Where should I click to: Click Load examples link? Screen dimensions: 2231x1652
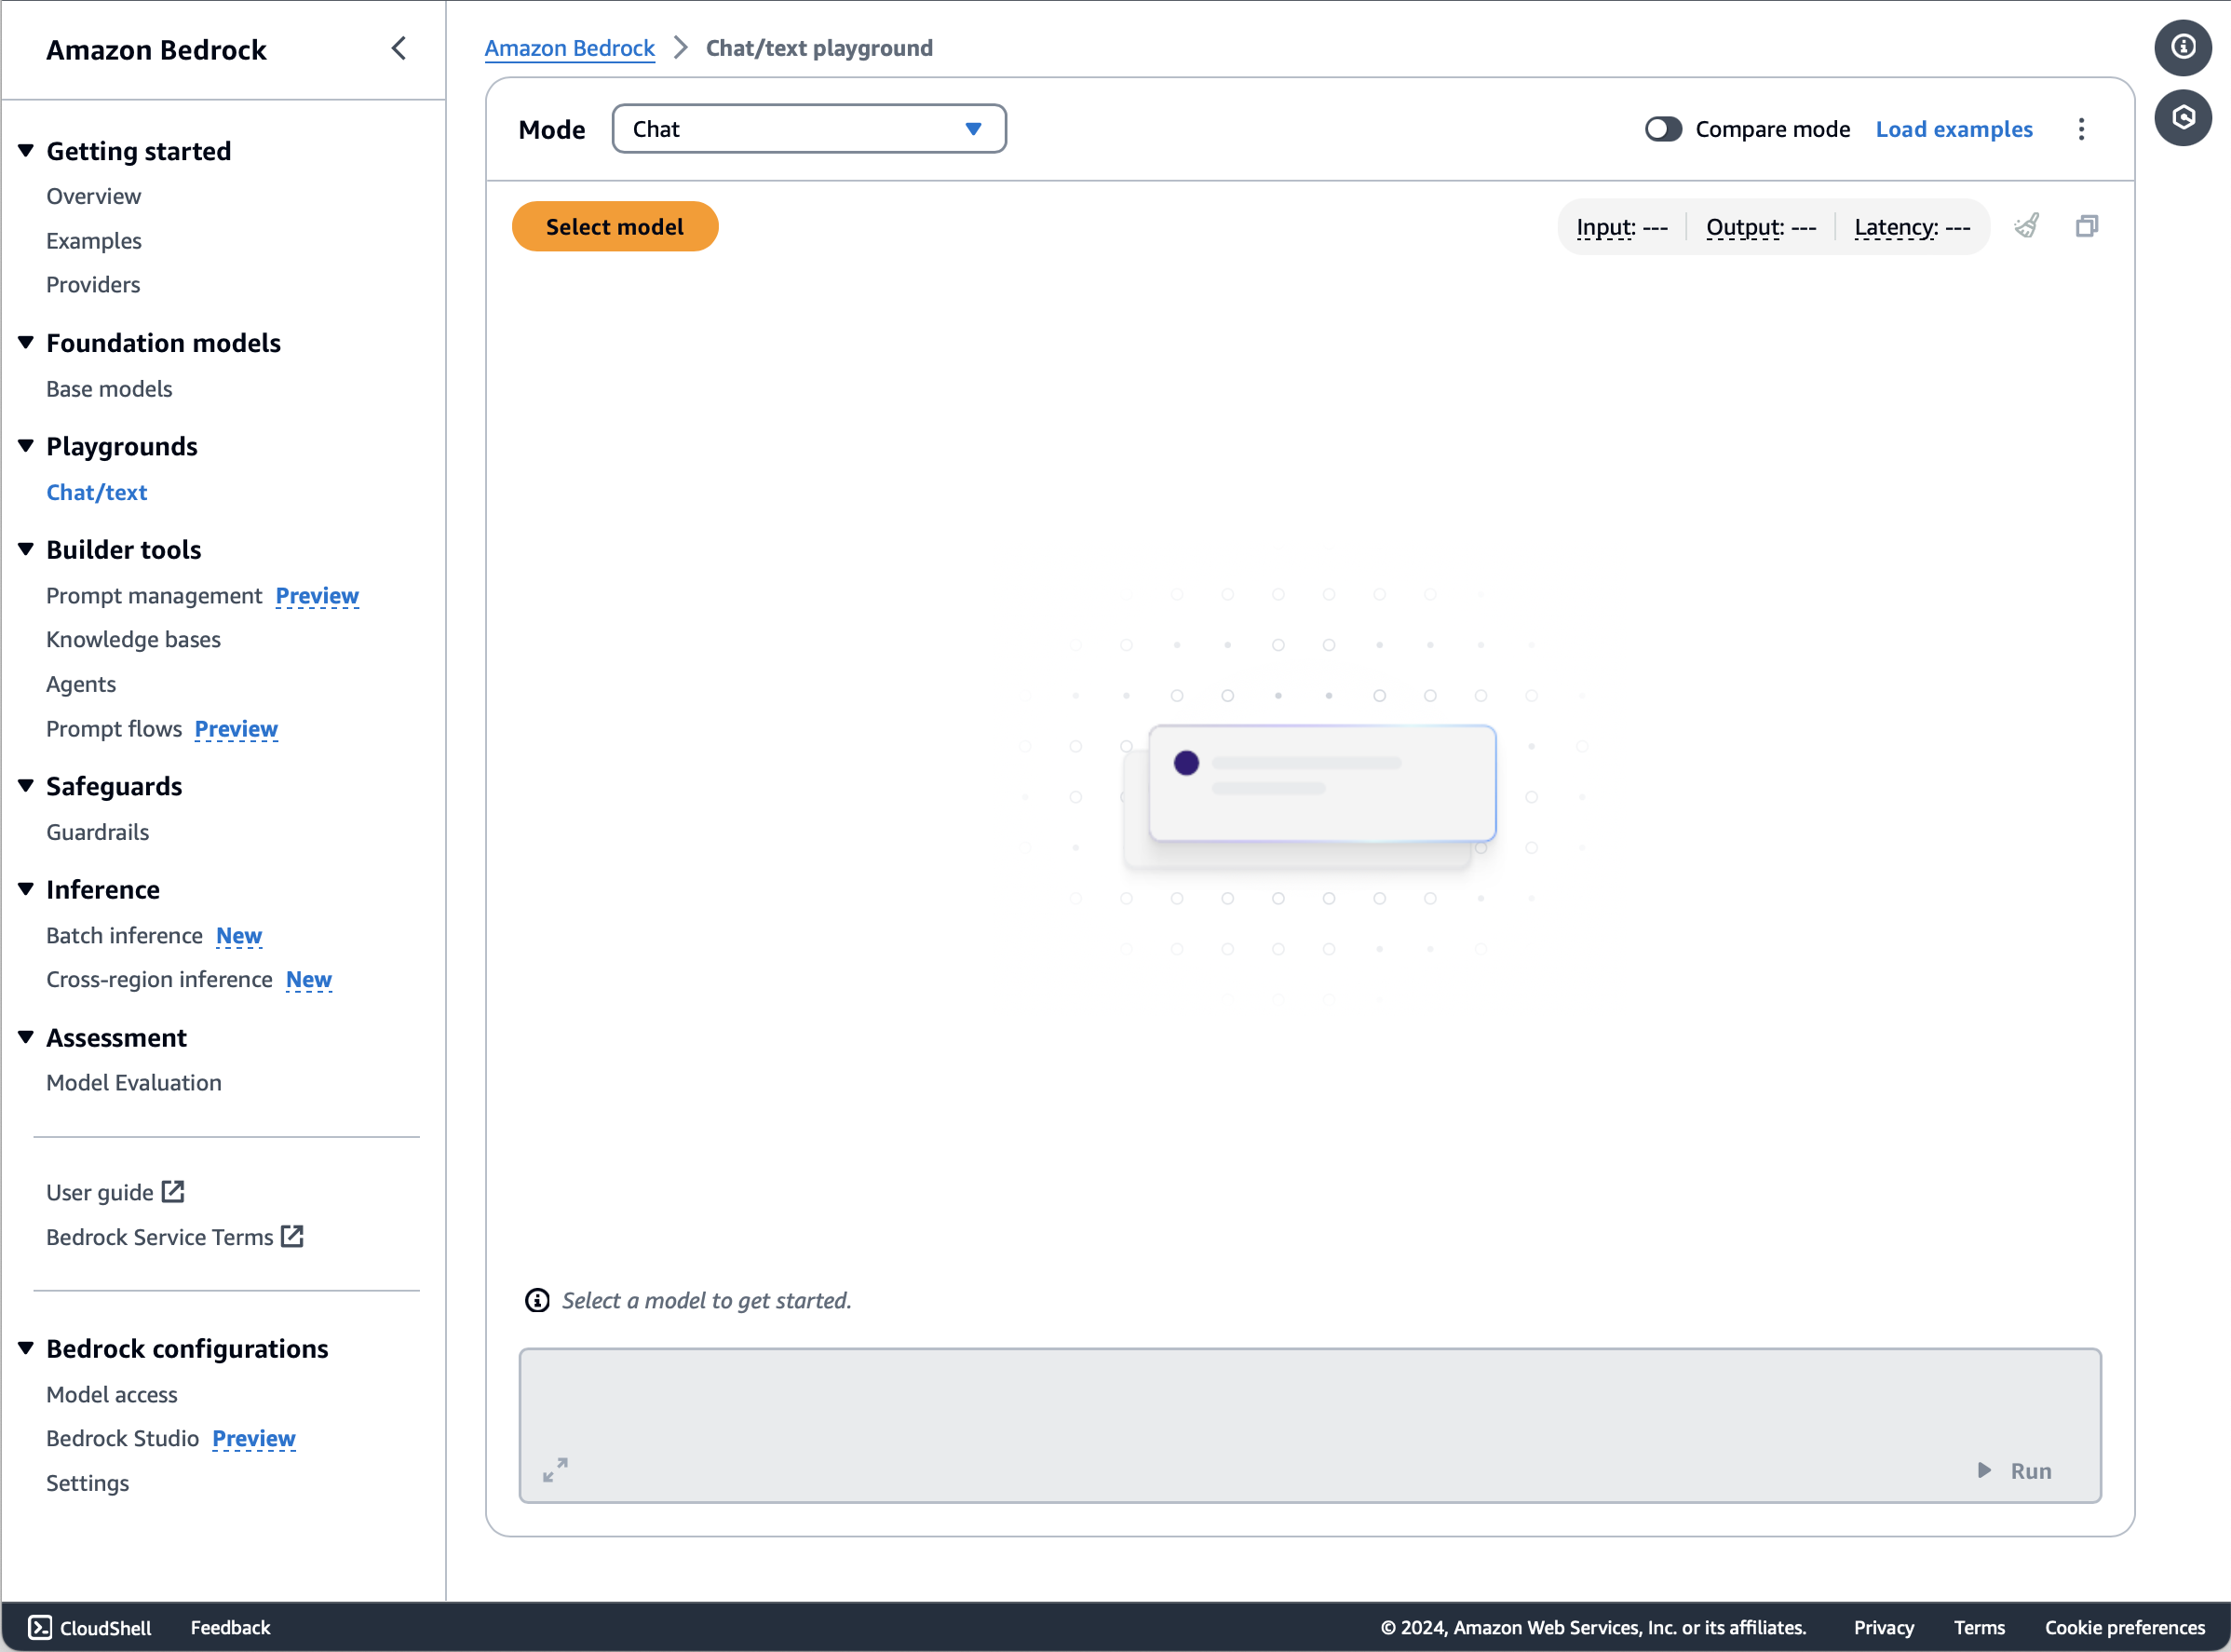click(x=1954, y=129)
